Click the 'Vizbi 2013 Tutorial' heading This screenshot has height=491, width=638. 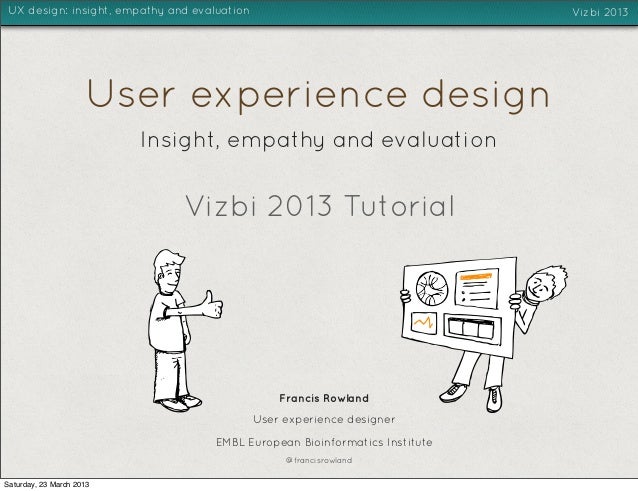coord(320,206)
